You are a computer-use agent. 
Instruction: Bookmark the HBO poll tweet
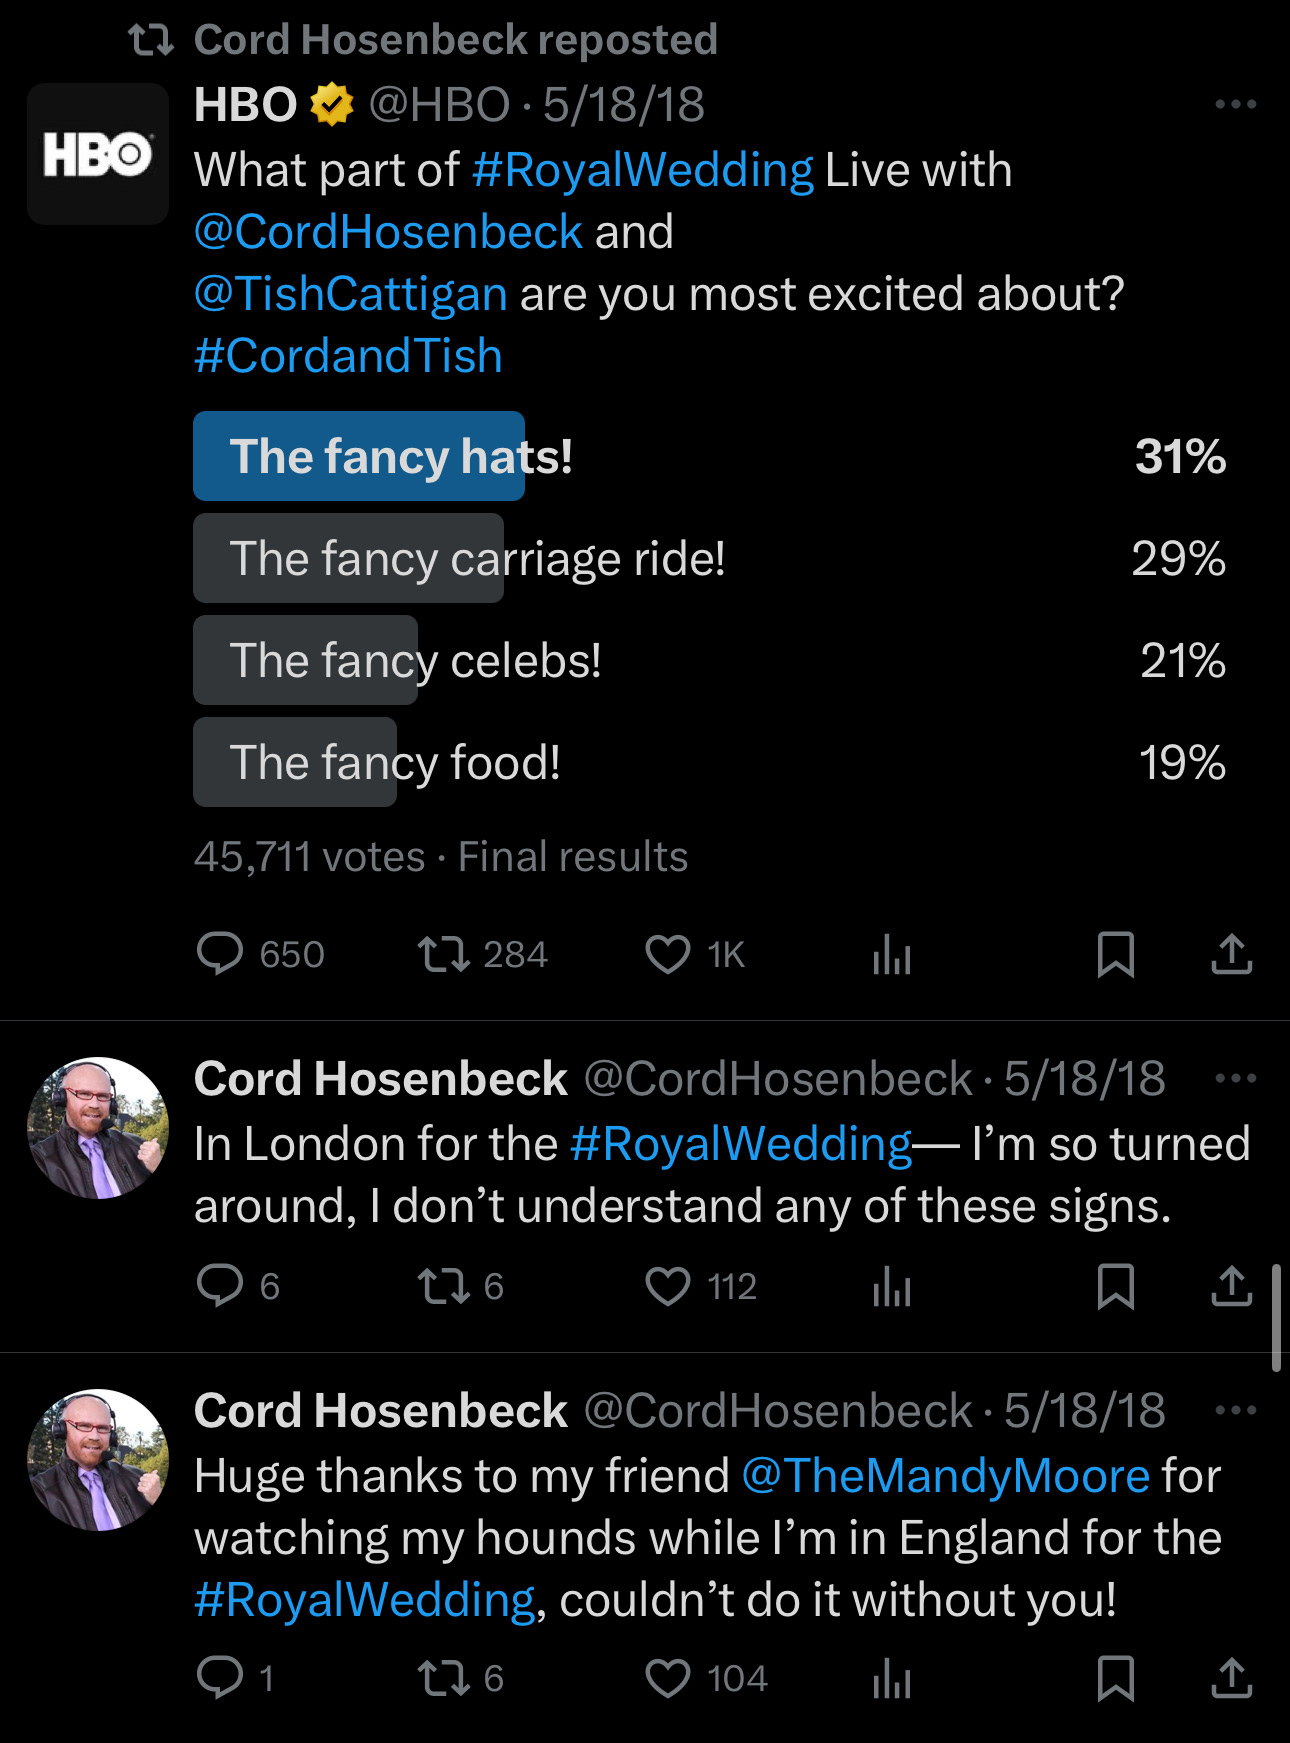tap(1115, 954)
